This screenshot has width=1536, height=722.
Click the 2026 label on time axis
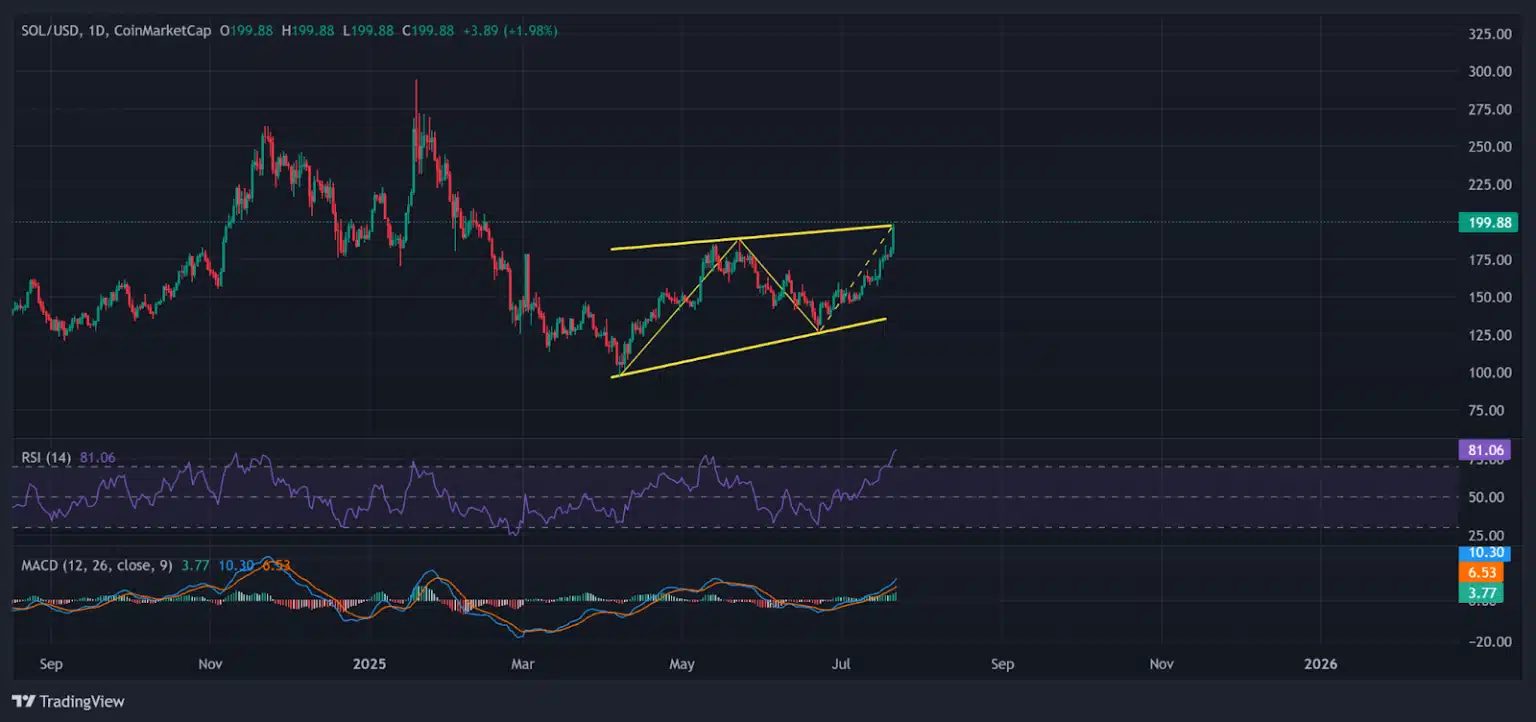click(x=1321, y=663)
